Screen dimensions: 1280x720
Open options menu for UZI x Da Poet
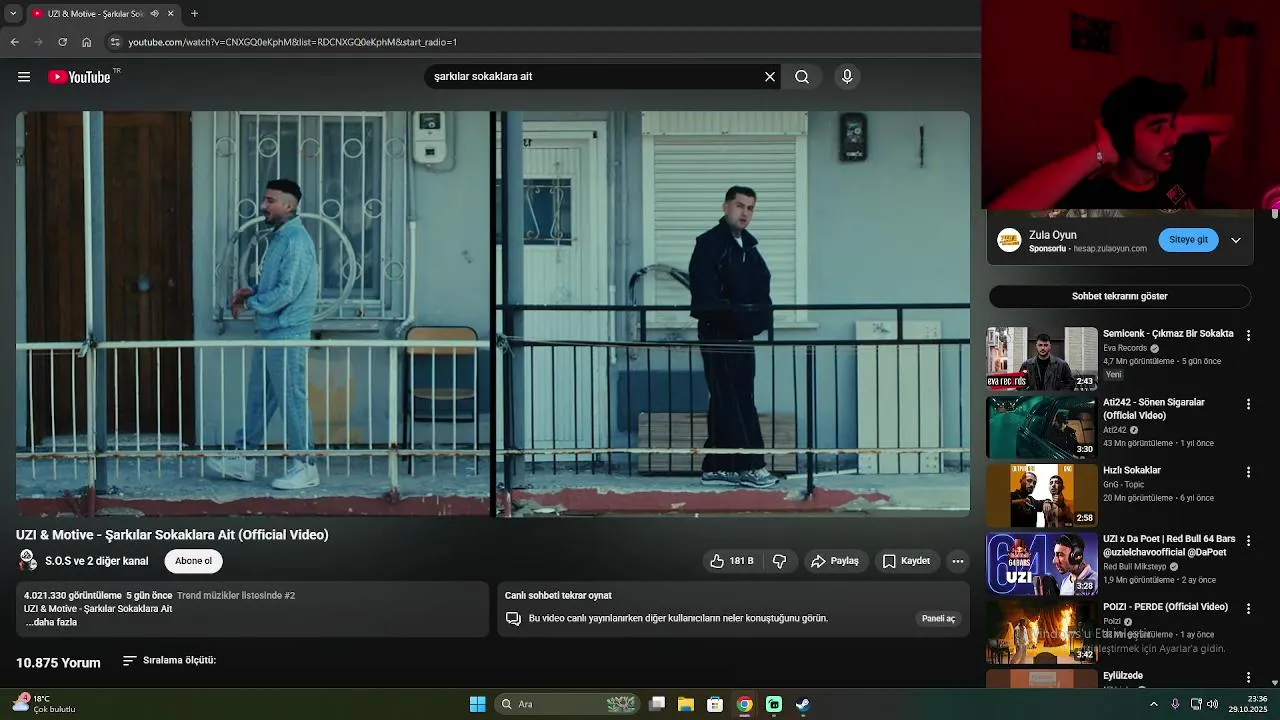pyautogui.click(x=1248, y=540)
